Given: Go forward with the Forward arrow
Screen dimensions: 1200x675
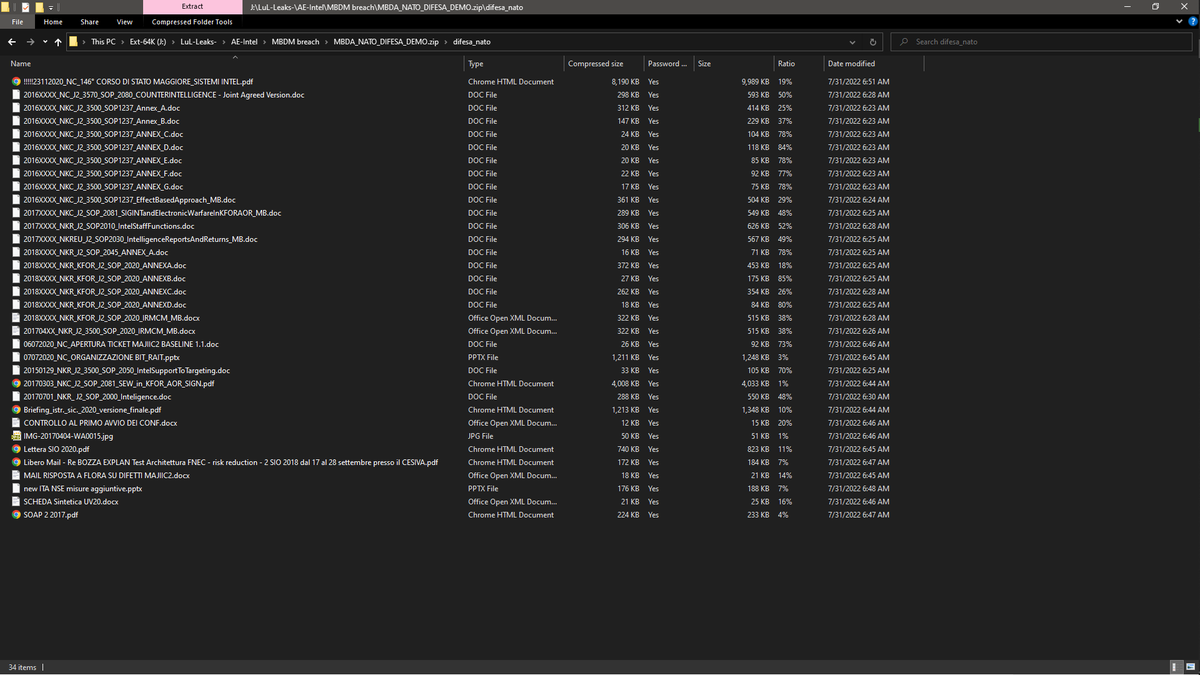Looking at the screenshot, I should [x=30, y=42].
